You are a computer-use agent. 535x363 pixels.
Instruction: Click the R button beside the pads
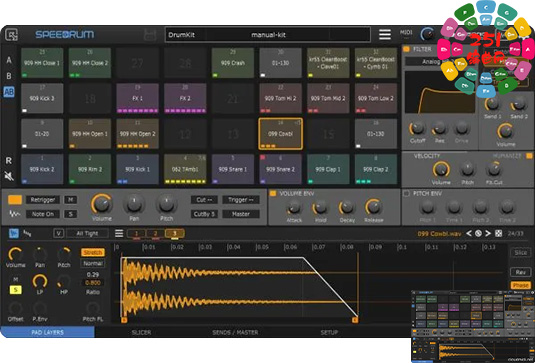(9, 161)
